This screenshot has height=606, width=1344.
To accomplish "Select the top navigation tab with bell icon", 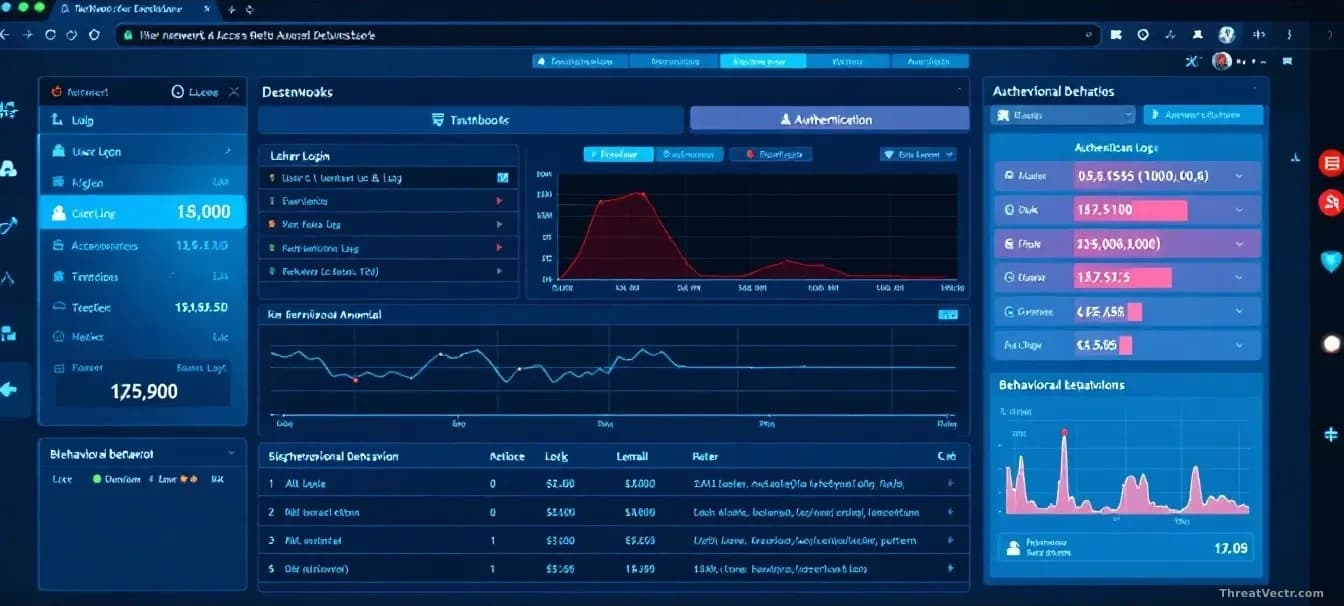I will (x=580, y=61).
